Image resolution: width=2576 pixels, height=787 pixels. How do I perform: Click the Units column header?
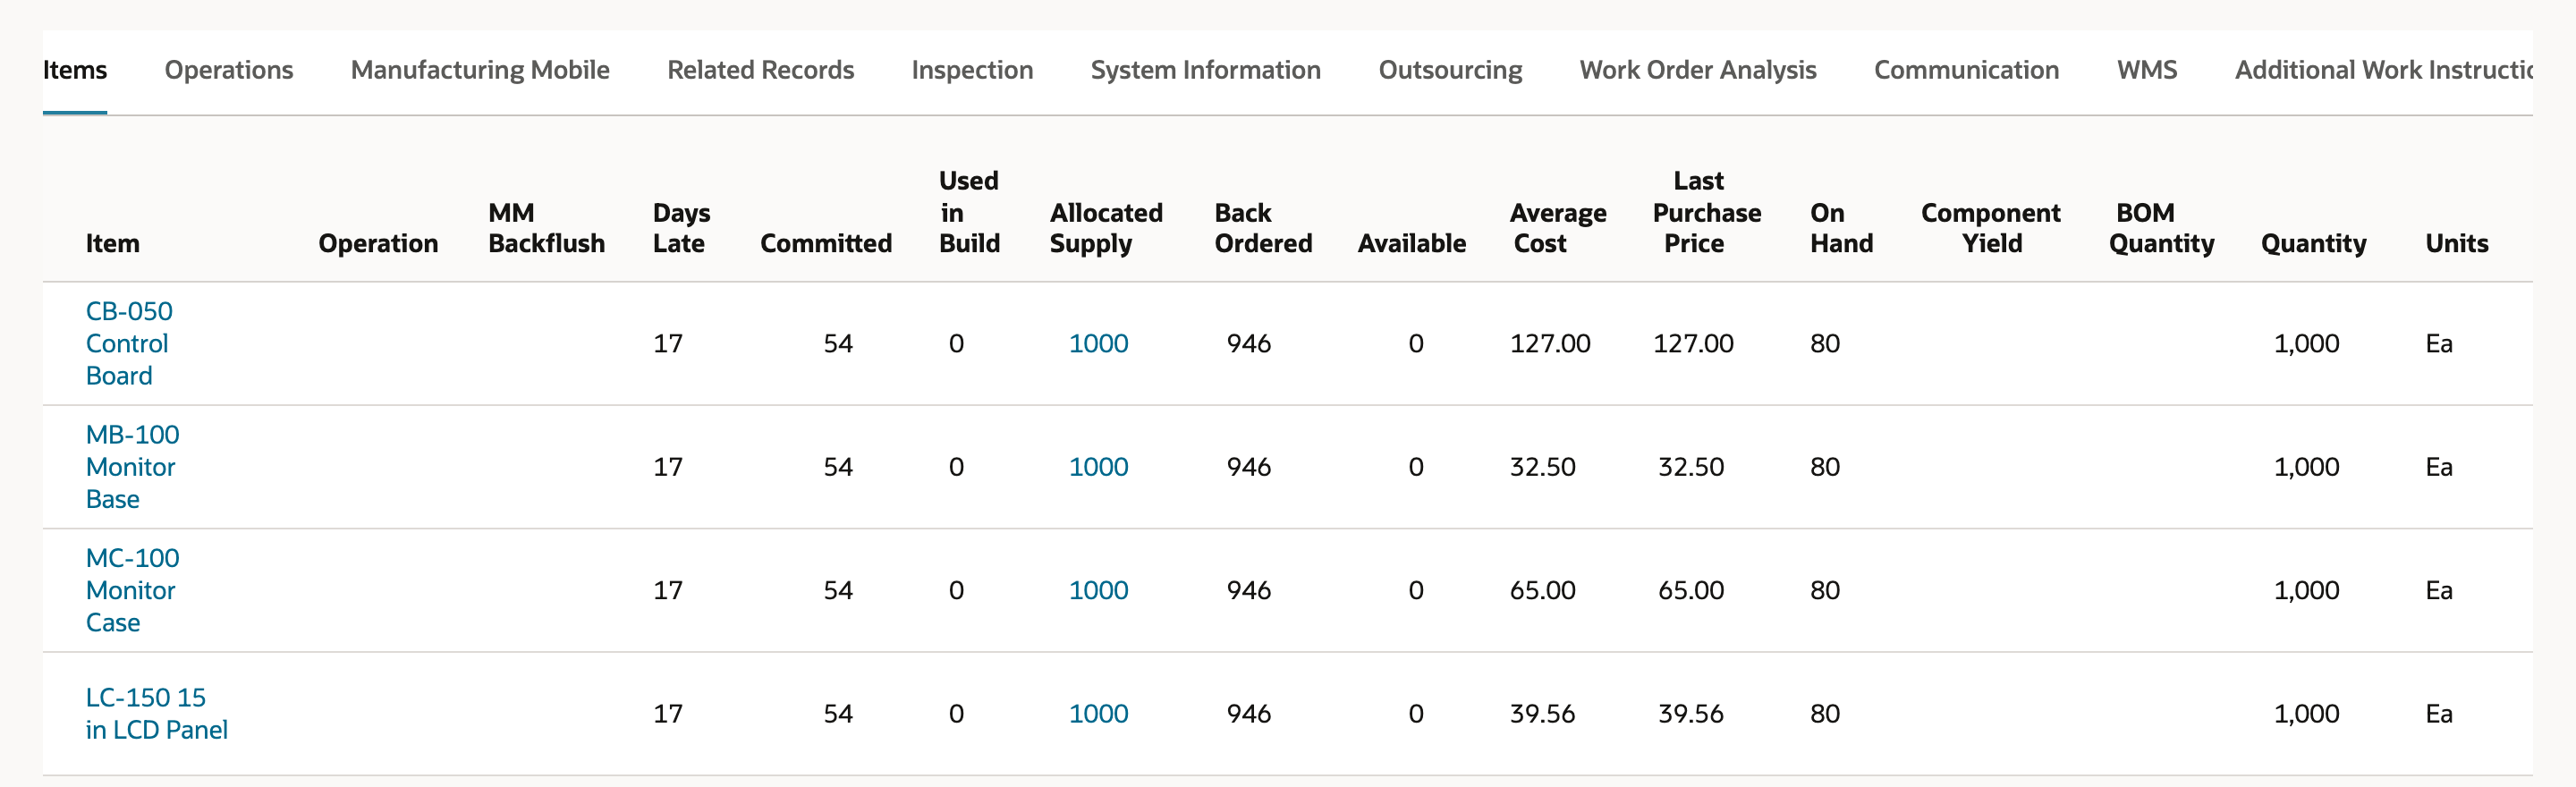pos(2456,243)
